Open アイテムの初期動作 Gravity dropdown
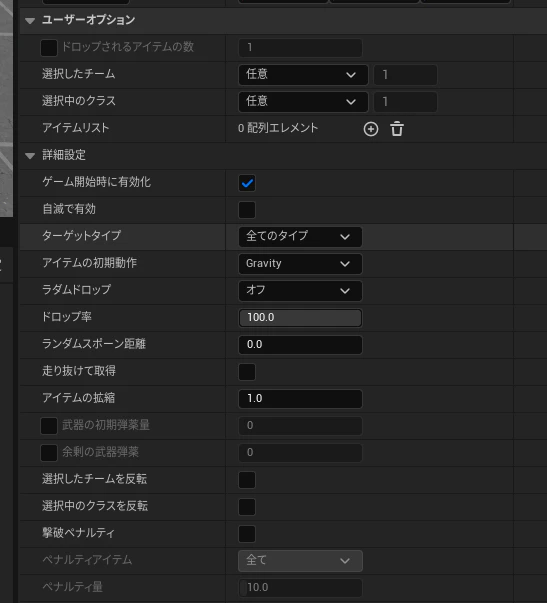 pos(300,263)
